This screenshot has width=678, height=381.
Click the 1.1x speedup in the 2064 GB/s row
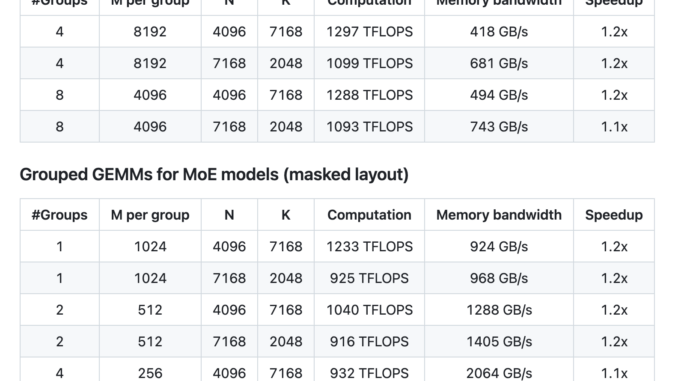[614, 373]
